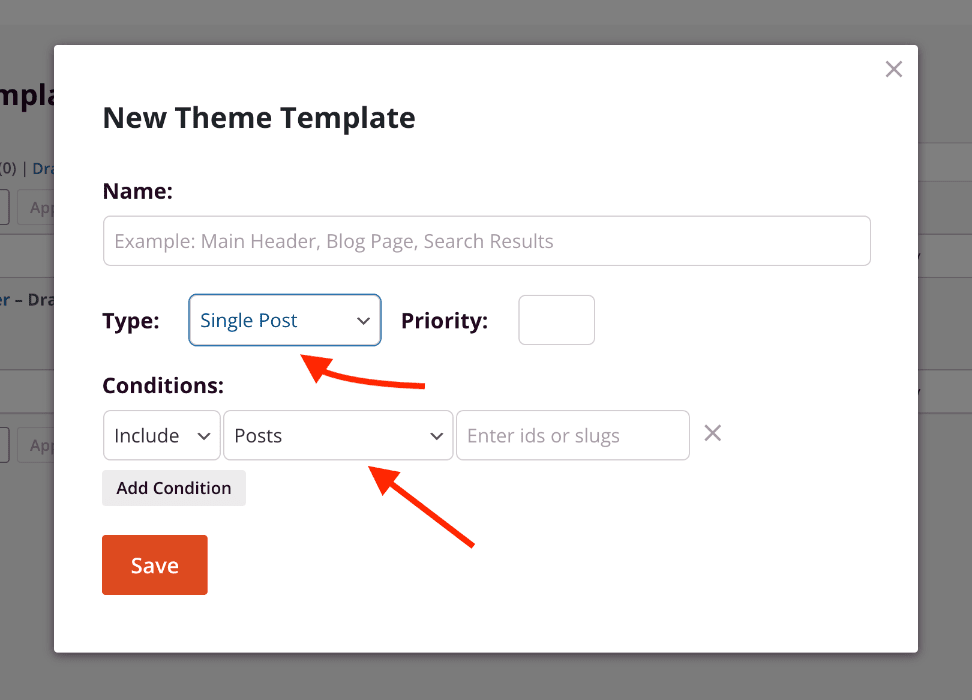The image size is (972, 700).
Task: Click the Save button at dialog bottom
Action: tap(154, 565)
